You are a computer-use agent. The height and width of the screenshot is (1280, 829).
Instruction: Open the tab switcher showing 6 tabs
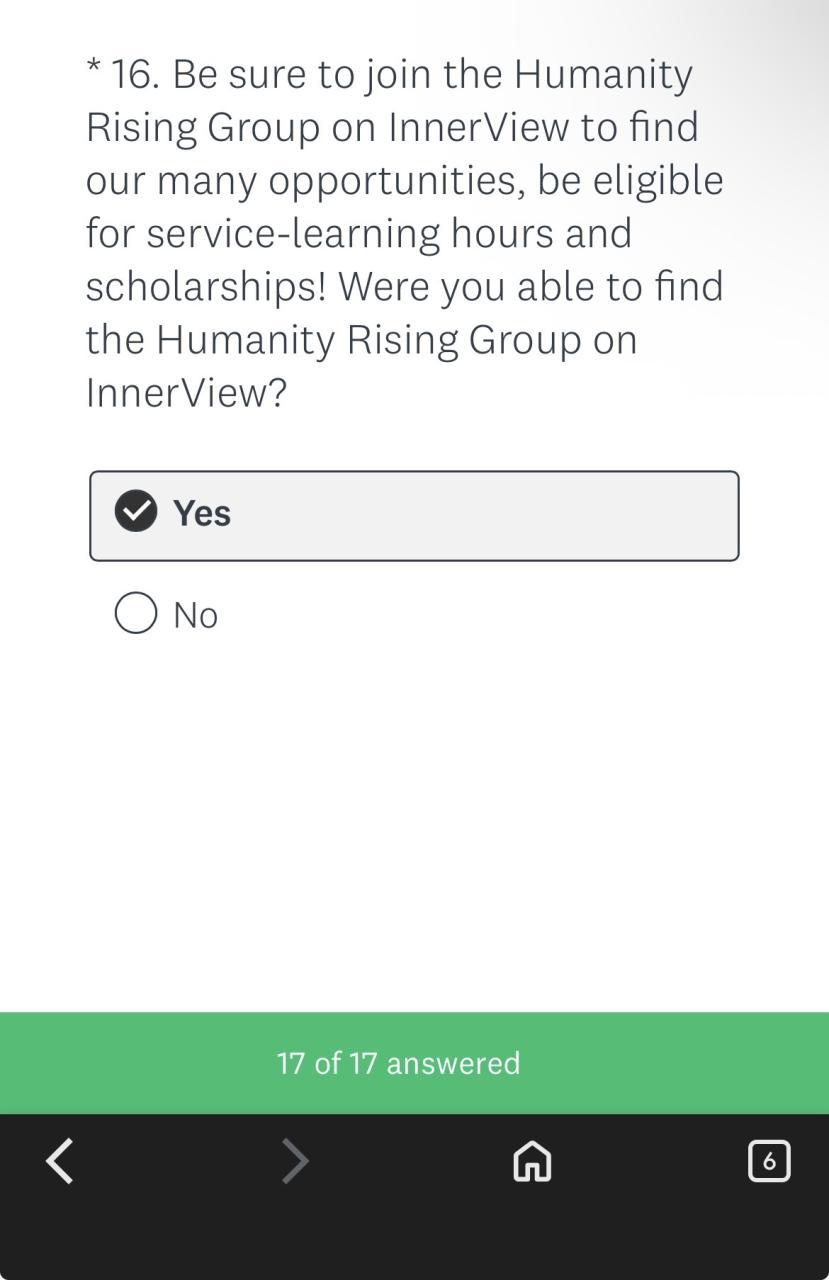pyautogui.click(x=768, y=1161)
